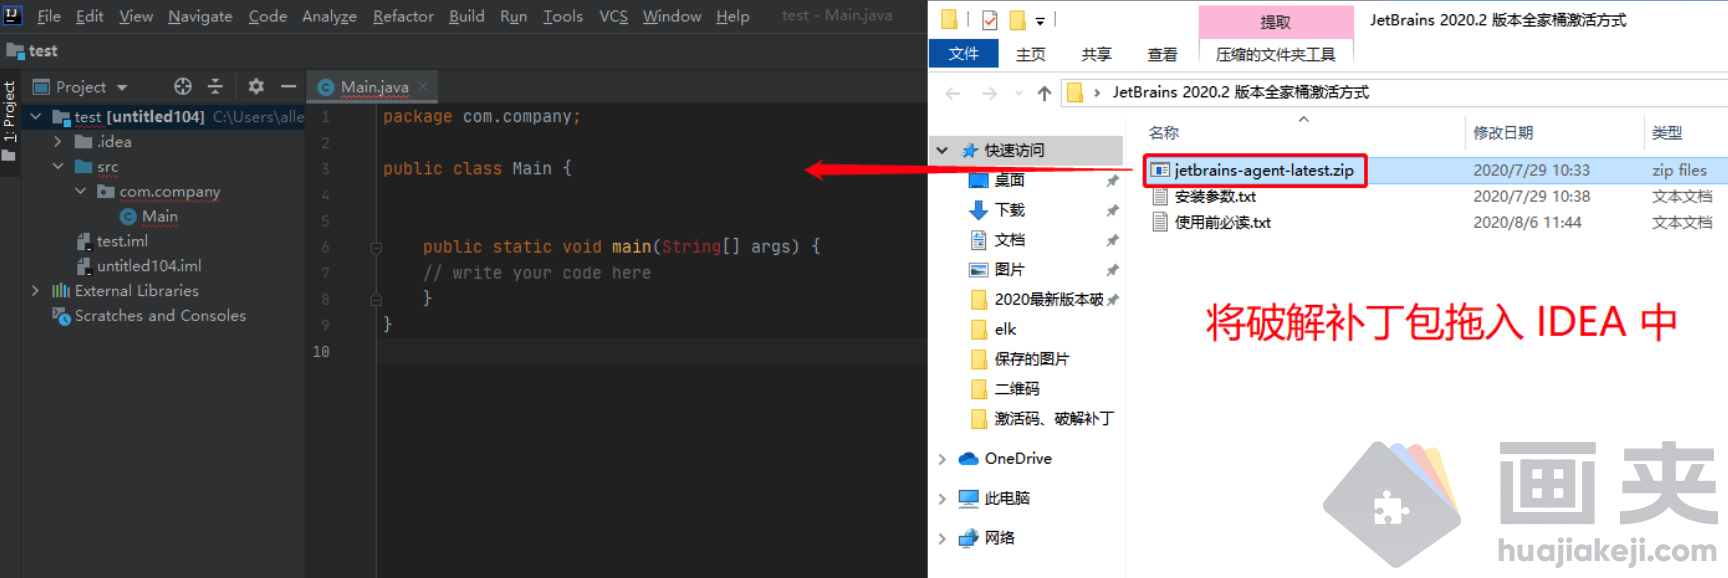Viewport: 1728px width, 578px height.
Task: Click the module folder icon of the test project
Action: pos(61,117)
